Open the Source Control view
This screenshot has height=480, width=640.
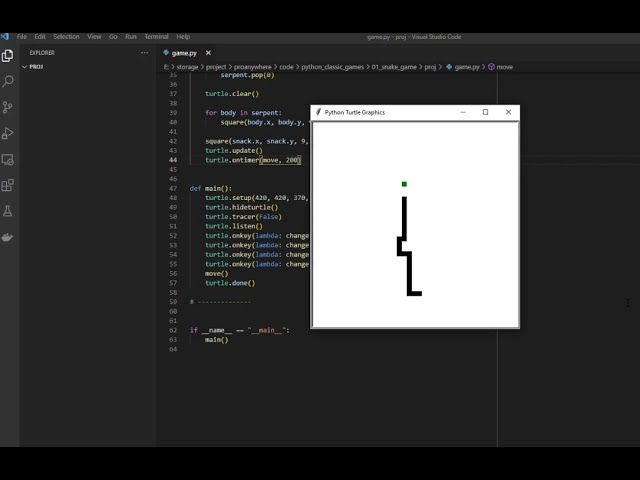point(7,107)
